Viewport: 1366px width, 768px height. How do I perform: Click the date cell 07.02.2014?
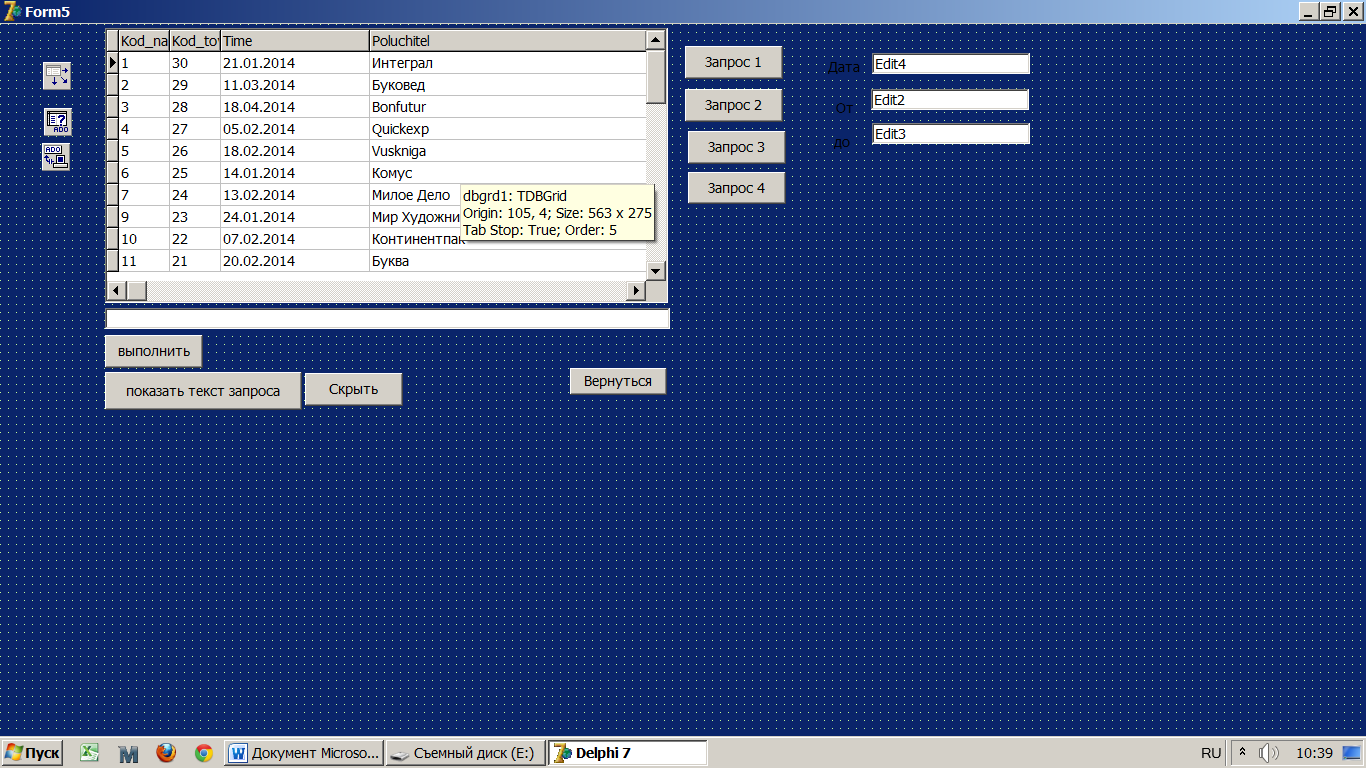coord(295,239)
